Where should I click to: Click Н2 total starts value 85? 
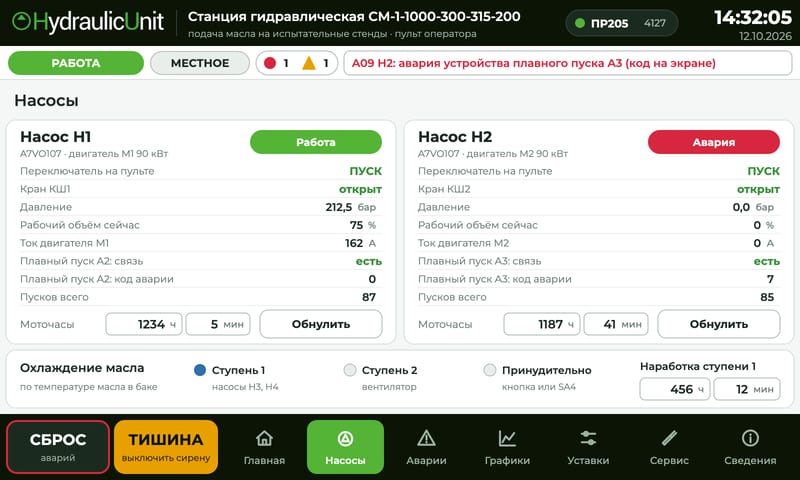(x=767, y=297)
